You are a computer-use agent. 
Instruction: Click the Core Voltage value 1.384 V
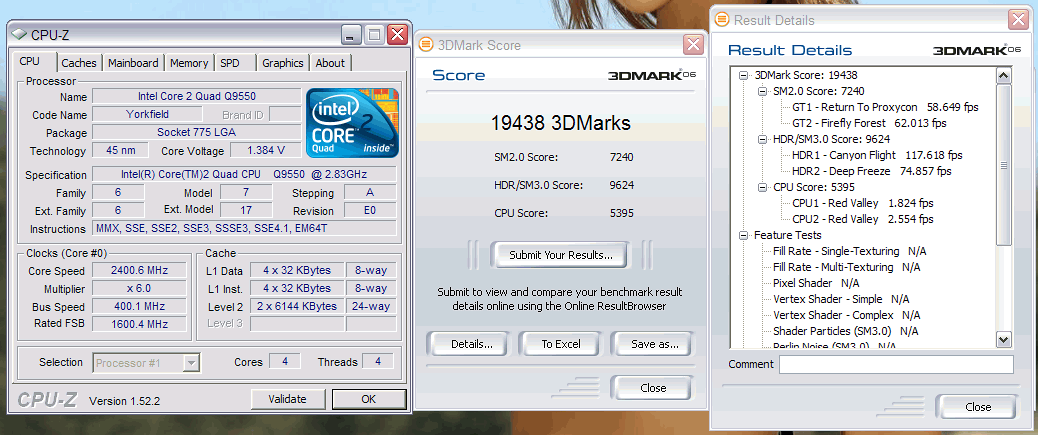coord(265,150)
